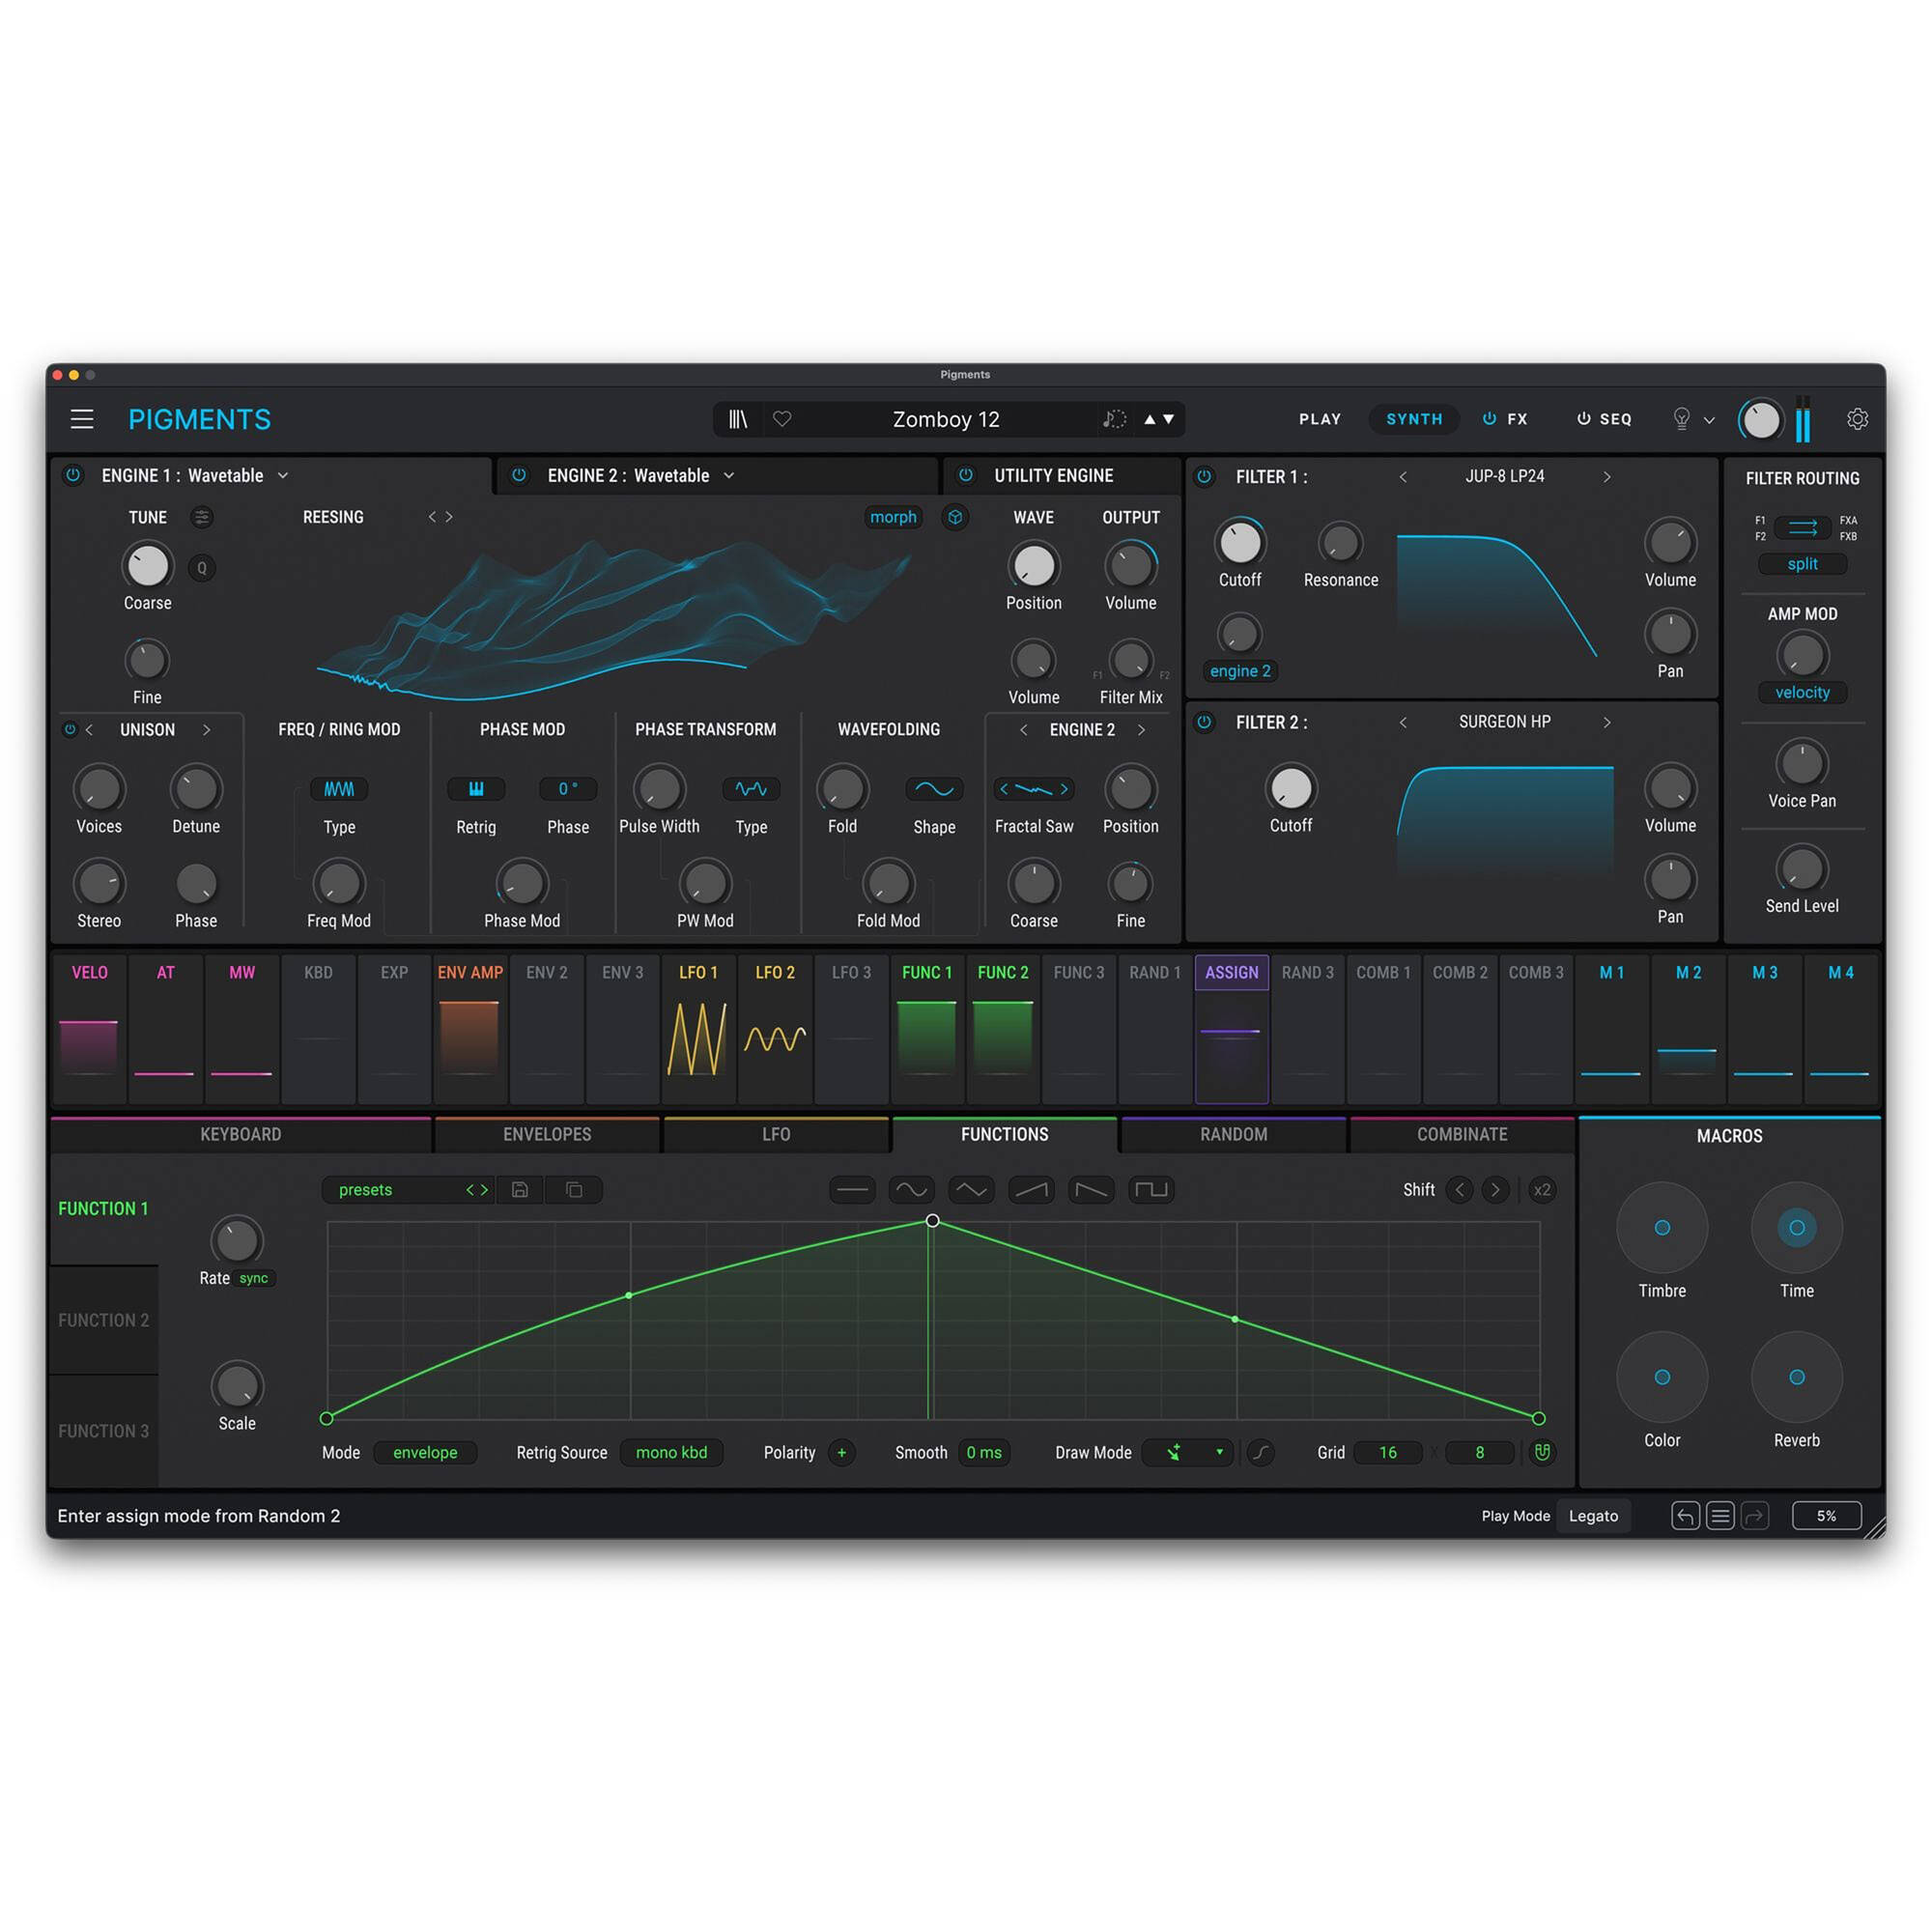
Task: Click the sound design tips lightbulb icon
Action: tap(1682, 419)
